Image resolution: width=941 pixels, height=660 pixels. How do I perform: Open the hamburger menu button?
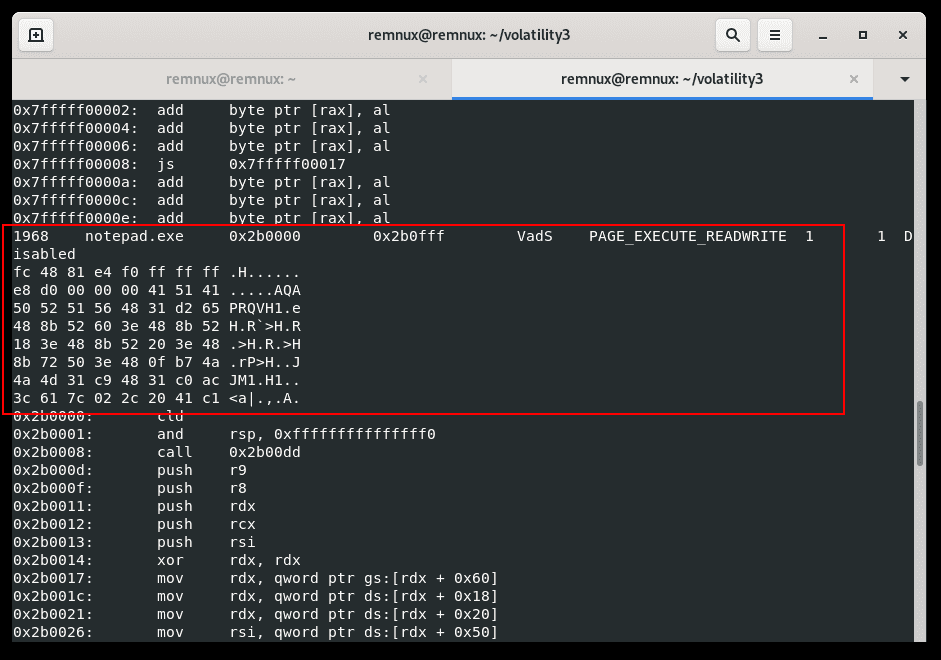[x=775, y=35]
